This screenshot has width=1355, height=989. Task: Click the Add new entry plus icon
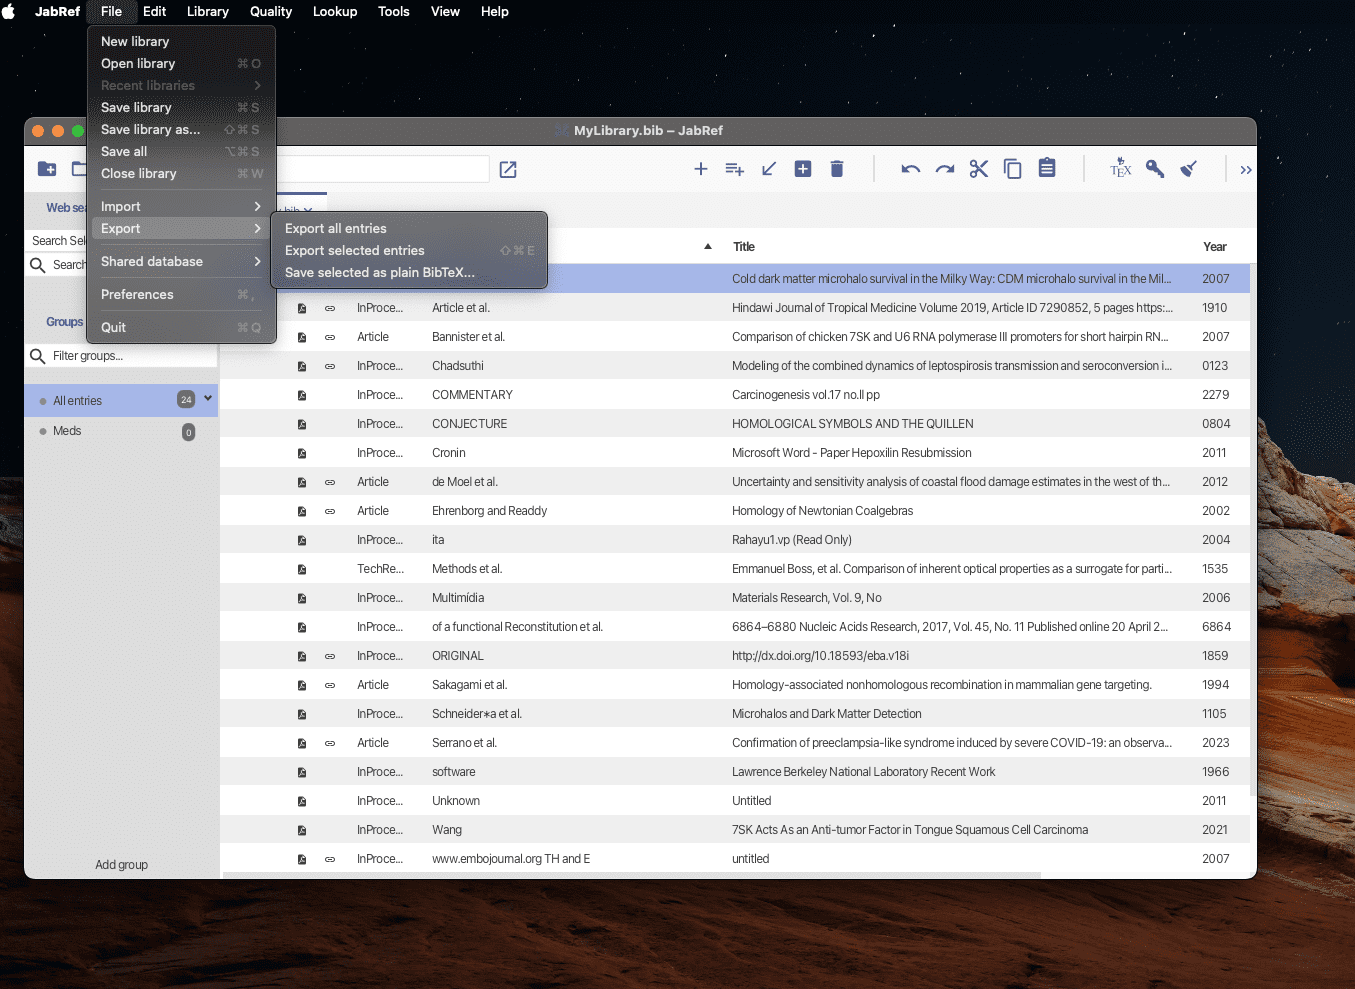pos(701,169)
